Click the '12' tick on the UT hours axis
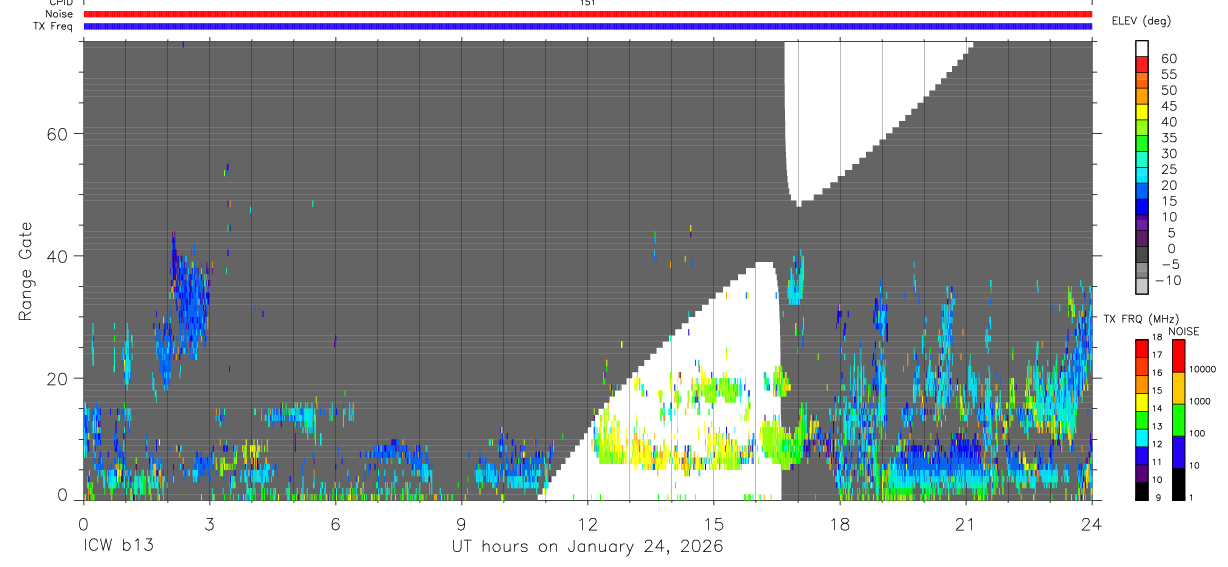 coord(588,523)
